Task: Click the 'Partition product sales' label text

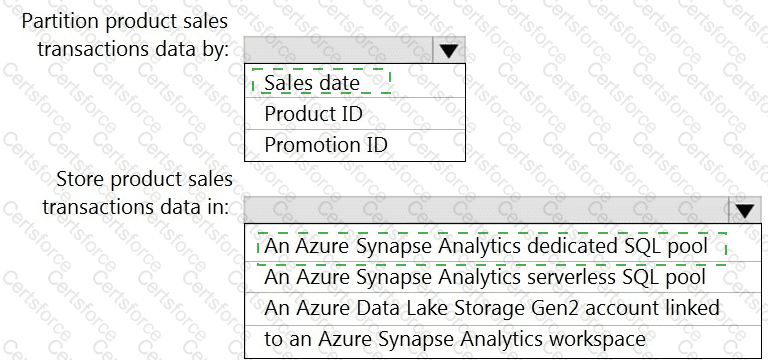Action: [124, 22]
